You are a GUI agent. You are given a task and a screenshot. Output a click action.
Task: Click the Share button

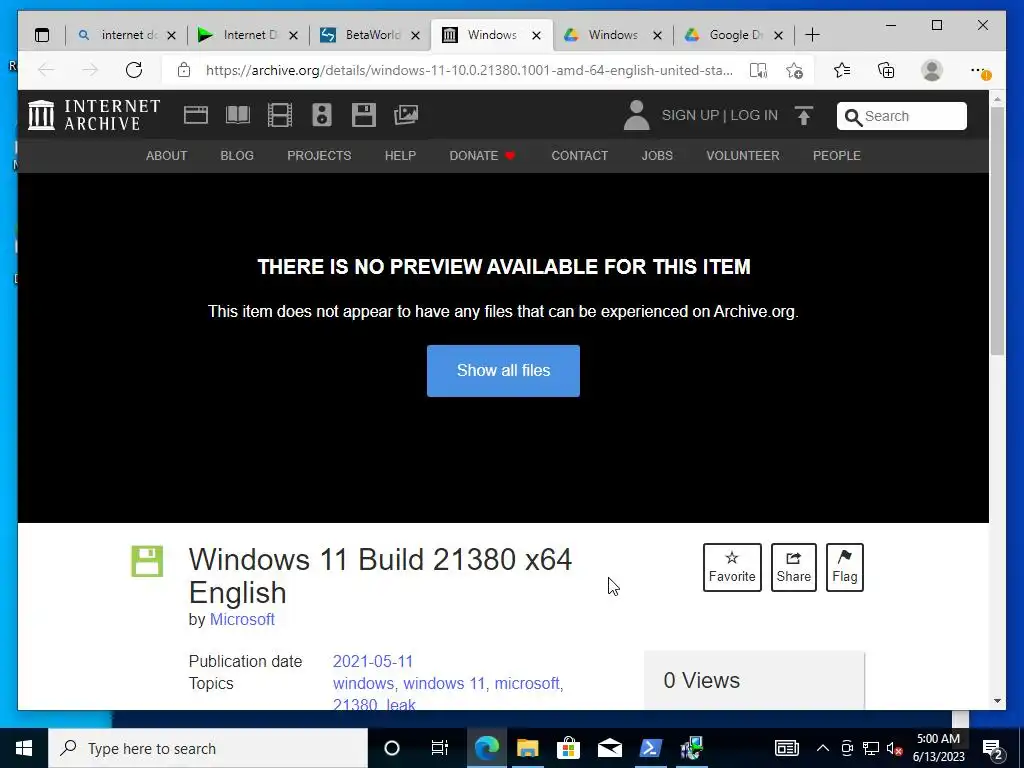pyautogui.click(x=793, y=567)
